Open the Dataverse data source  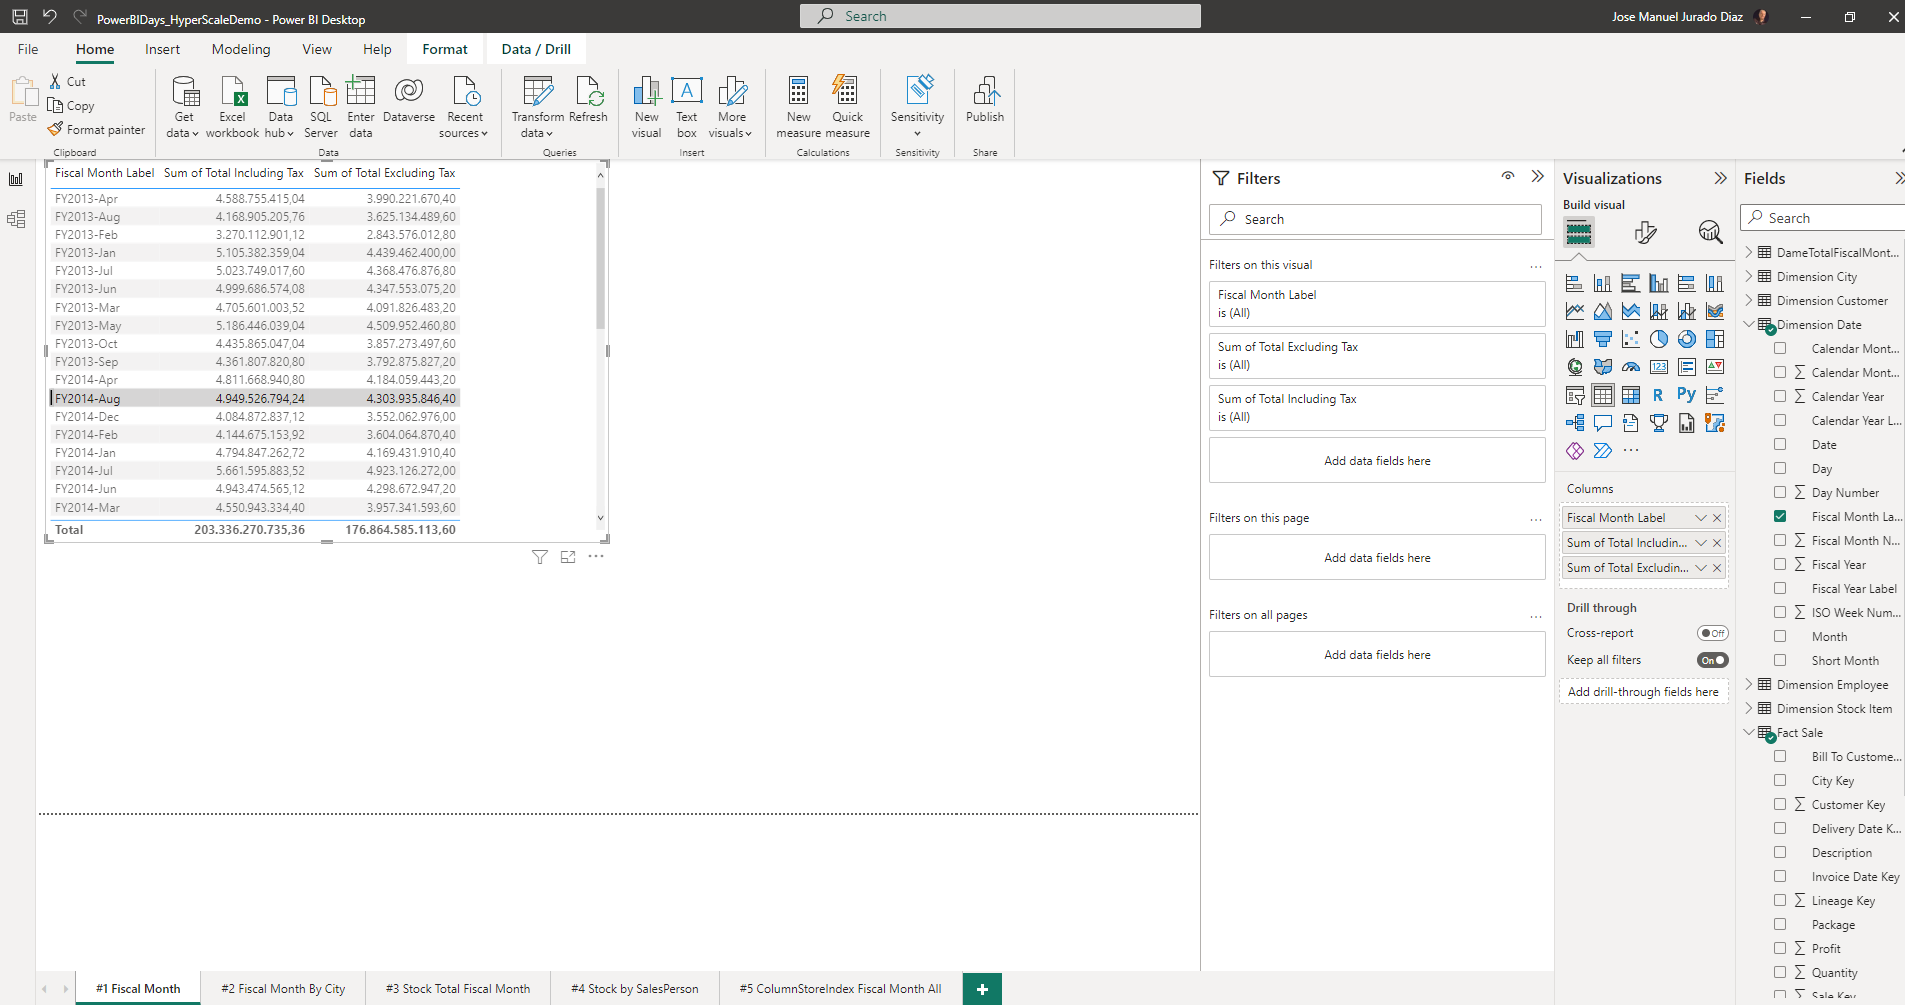point(409,101)
